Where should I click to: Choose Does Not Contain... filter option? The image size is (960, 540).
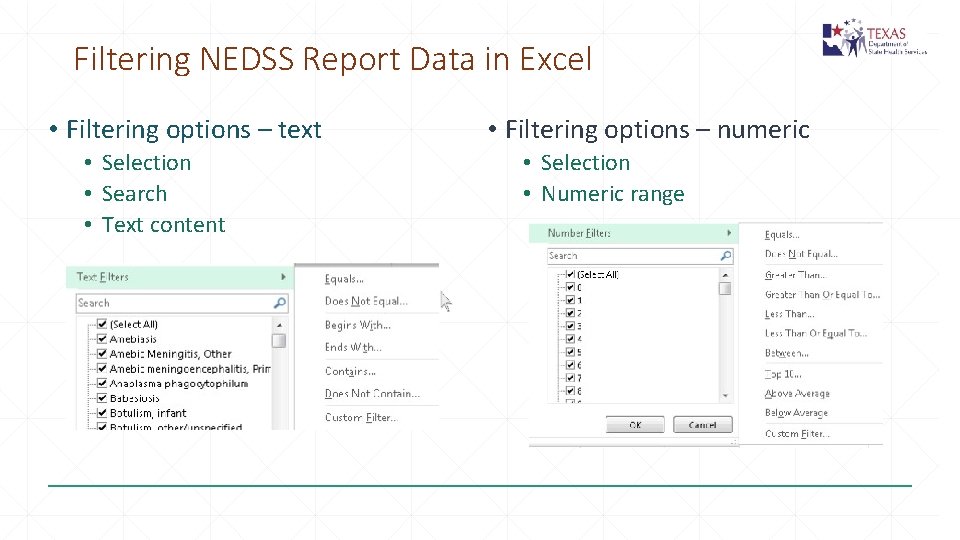pos(372,394)
